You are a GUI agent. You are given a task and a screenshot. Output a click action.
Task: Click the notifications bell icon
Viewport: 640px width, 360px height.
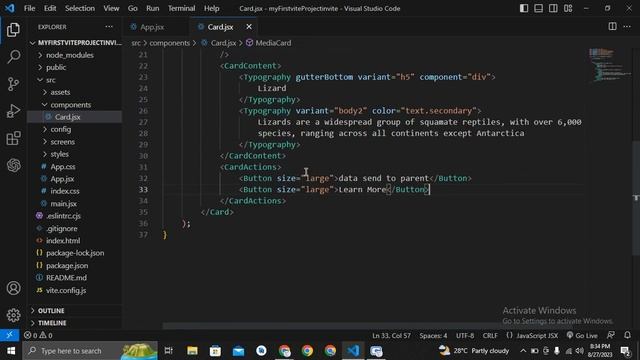point(627,335)
